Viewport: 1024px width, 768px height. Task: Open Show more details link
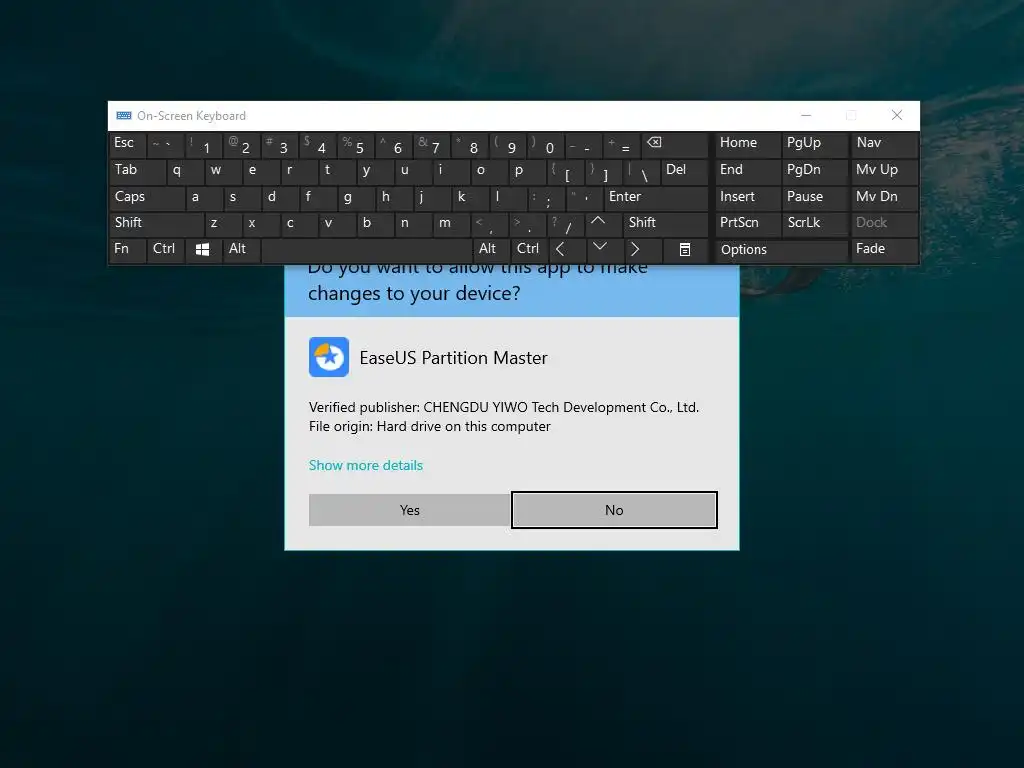pyautogui.click(x=366, y=465)
